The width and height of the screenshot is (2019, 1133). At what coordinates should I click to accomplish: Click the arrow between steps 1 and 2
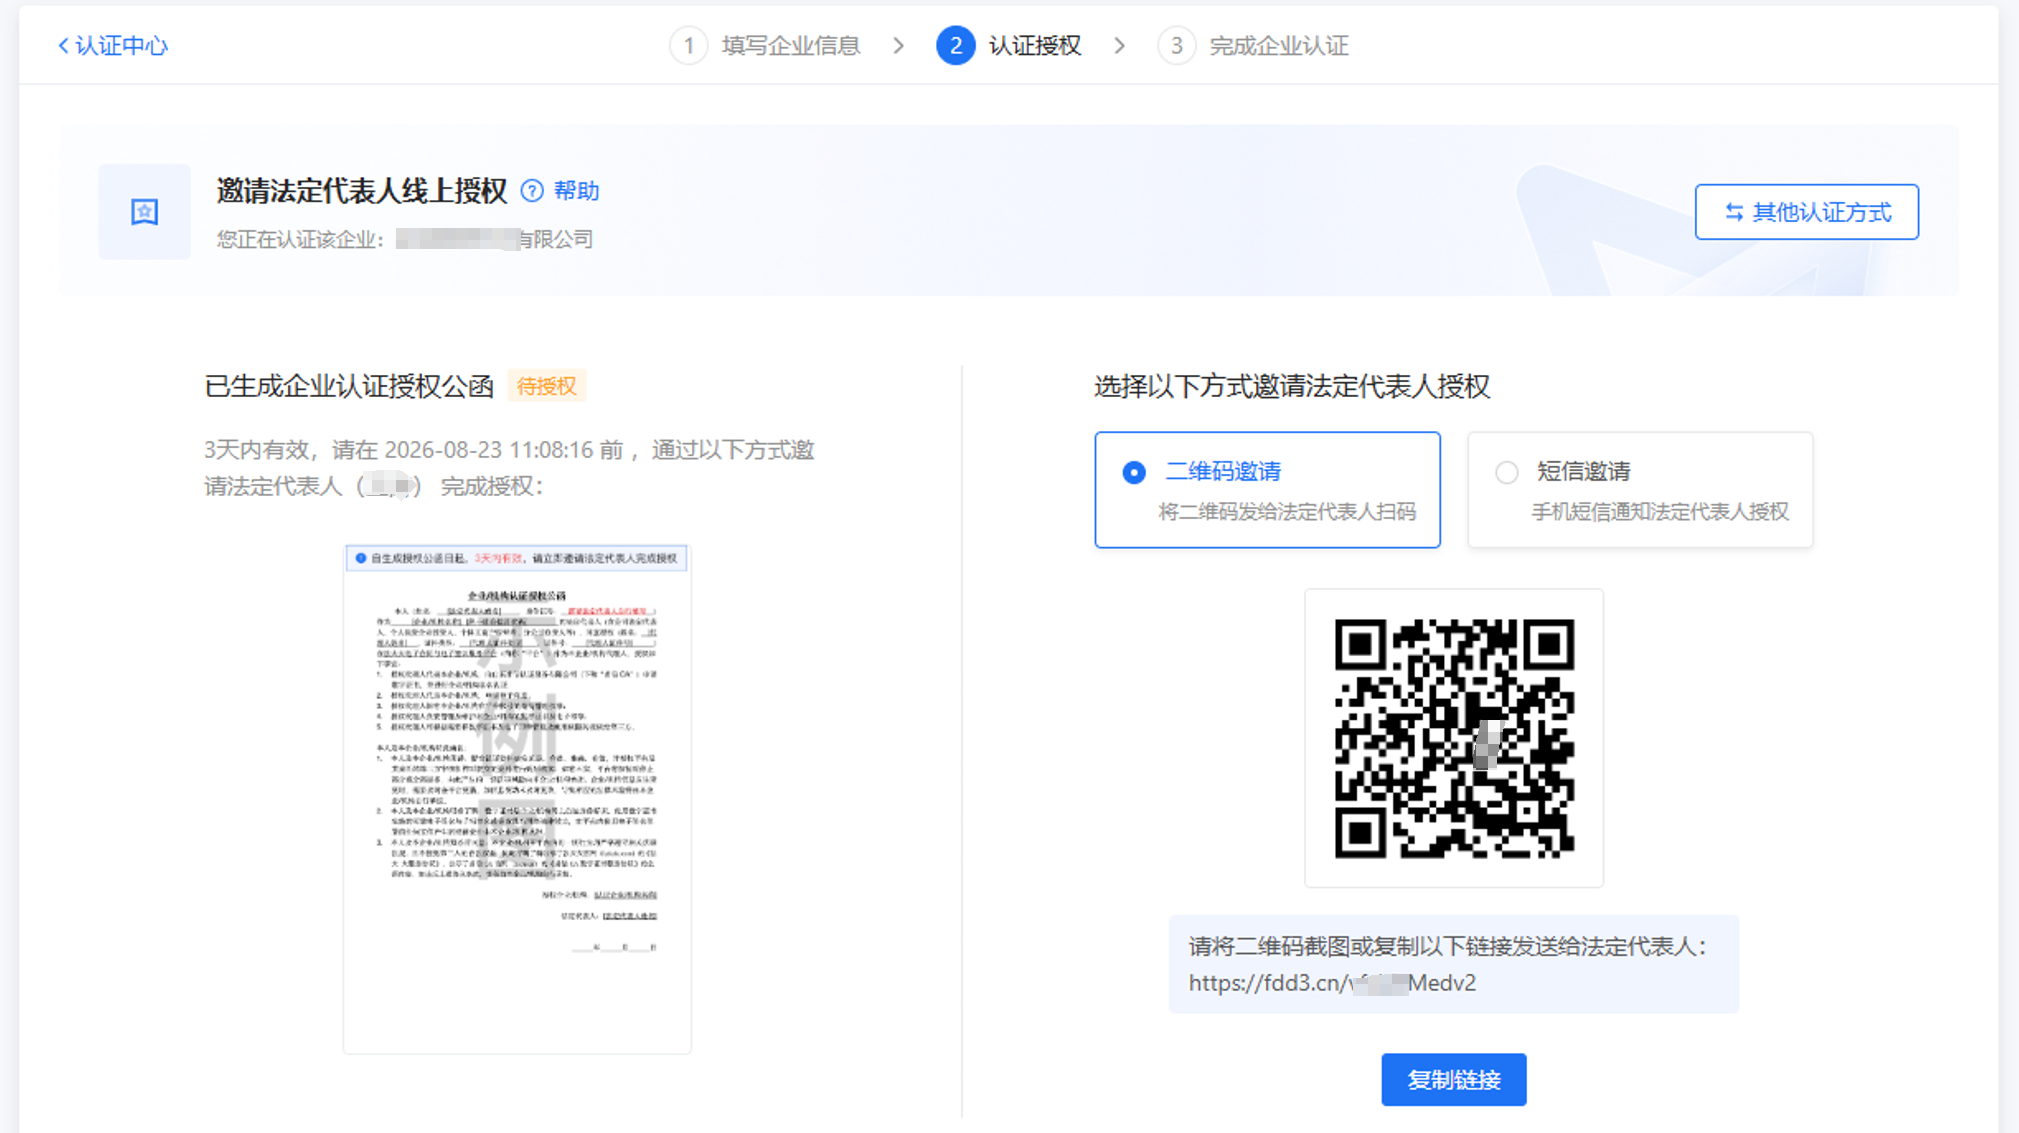(x=899, y=46)
